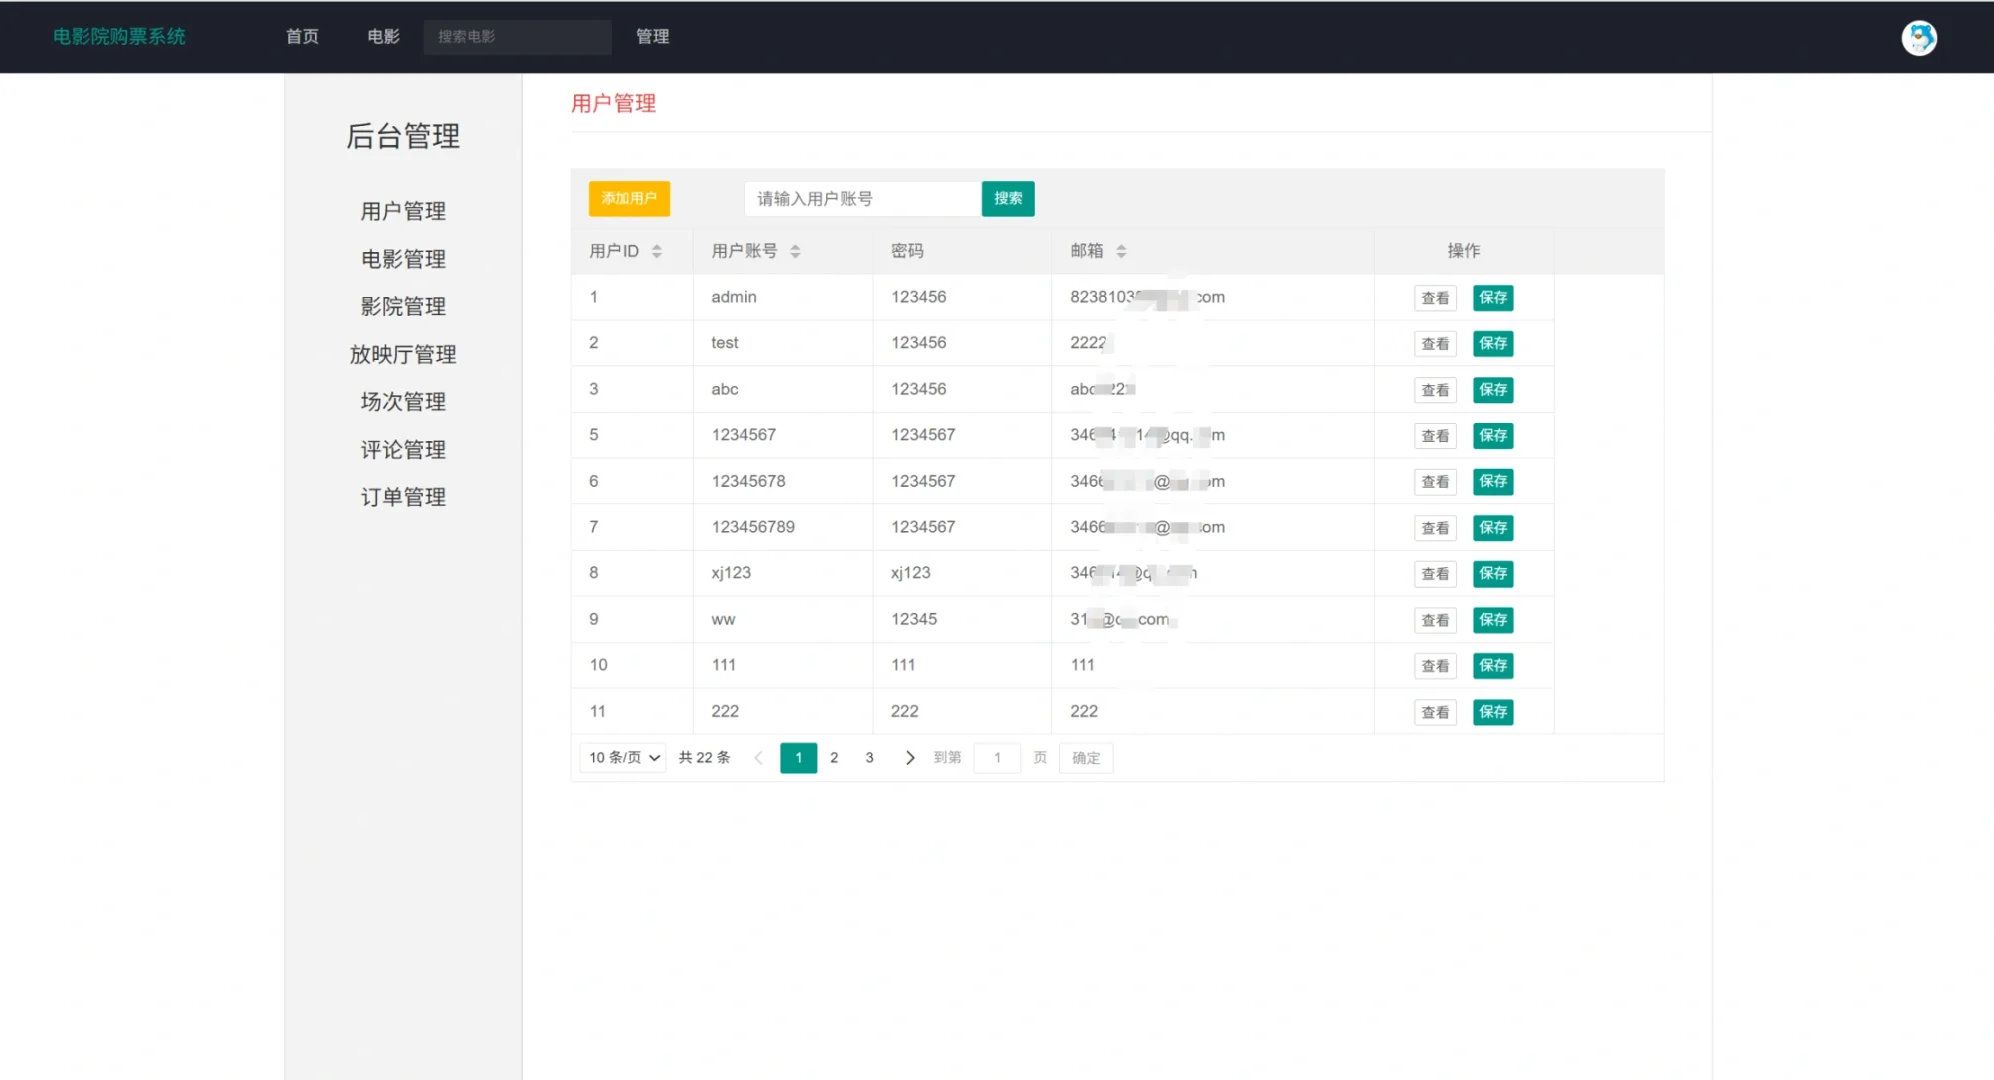Image resolution: width=1994 pixels, height=1080 pixels.
Task: Click the user avatar icon in header
Action: 1918,38
